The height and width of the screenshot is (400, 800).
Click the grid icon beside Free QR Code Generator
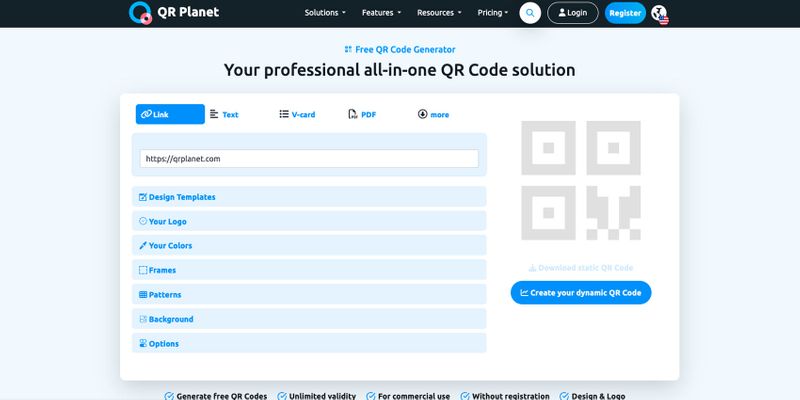[x=348, y=49]
